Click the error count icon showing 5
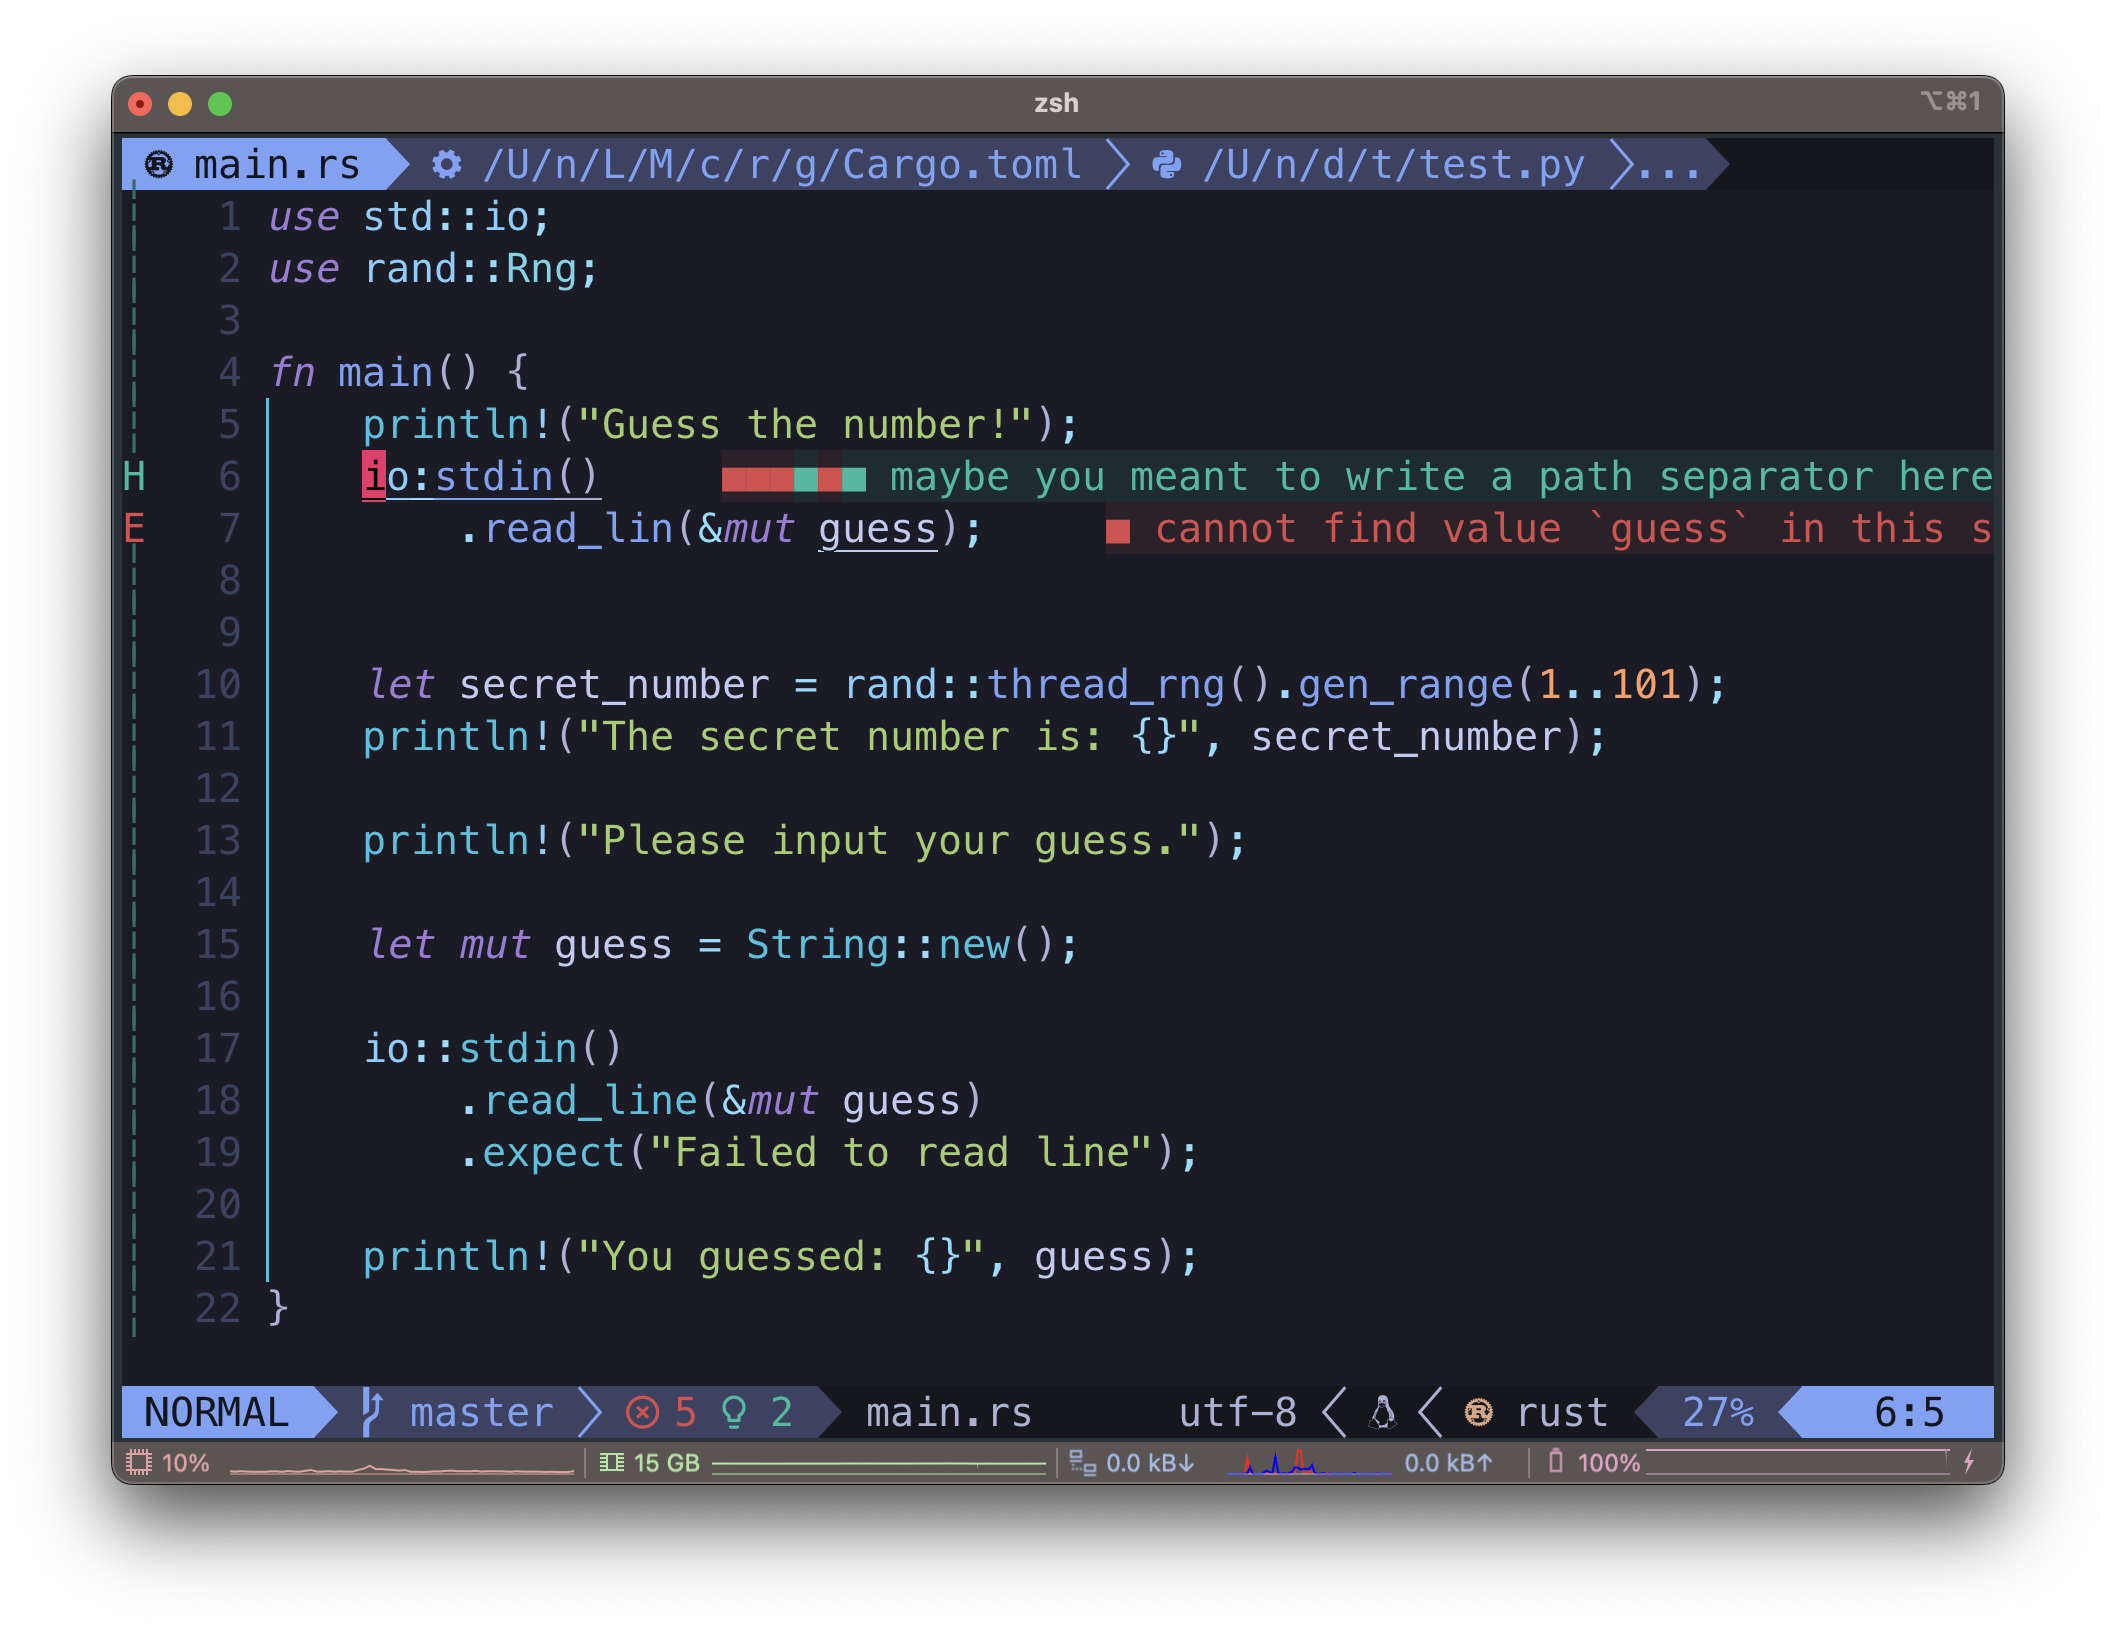This screenshot has width=2116, height=1632. point(642,1413)
